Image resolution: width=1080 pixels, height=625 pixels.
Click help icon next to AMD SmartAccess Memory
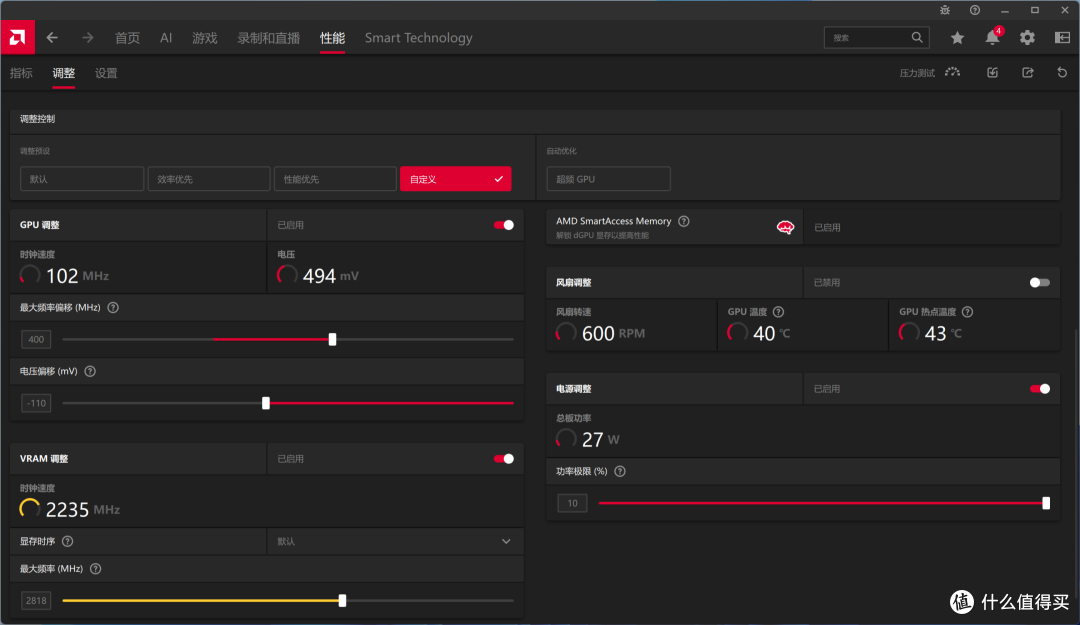(x=683, y=221)
